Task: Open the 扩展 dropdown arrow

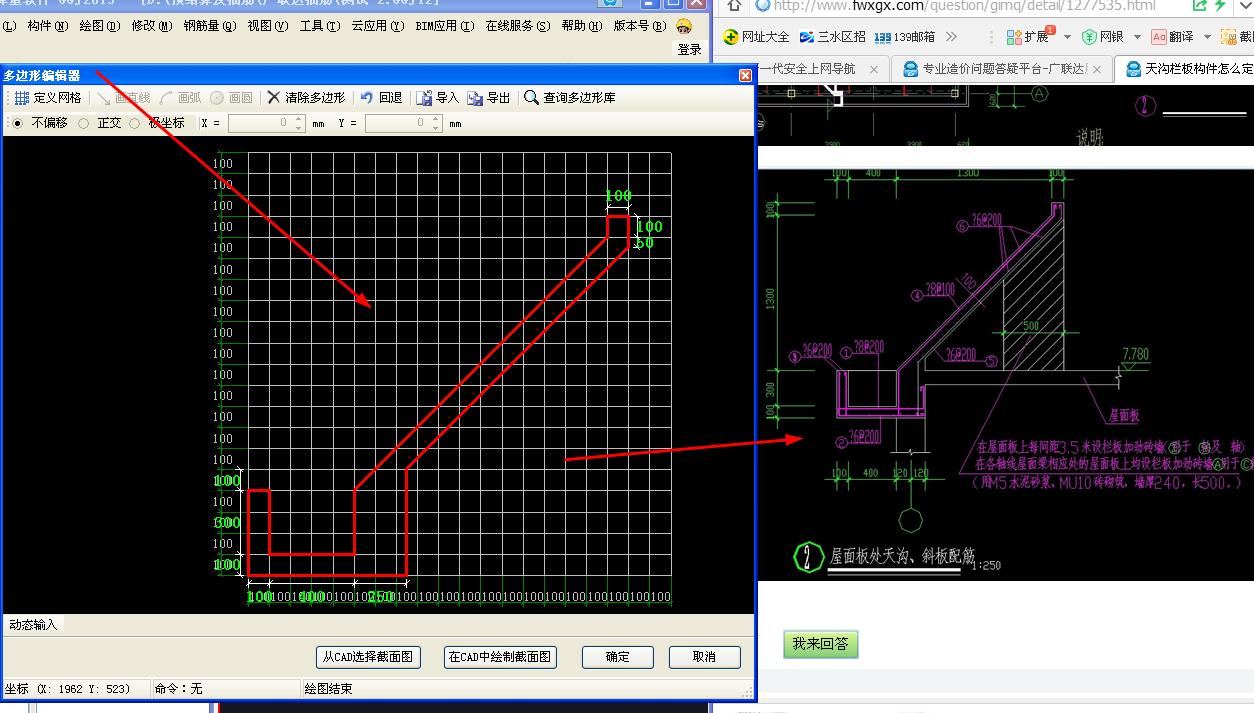Action: click(1067, 37)
